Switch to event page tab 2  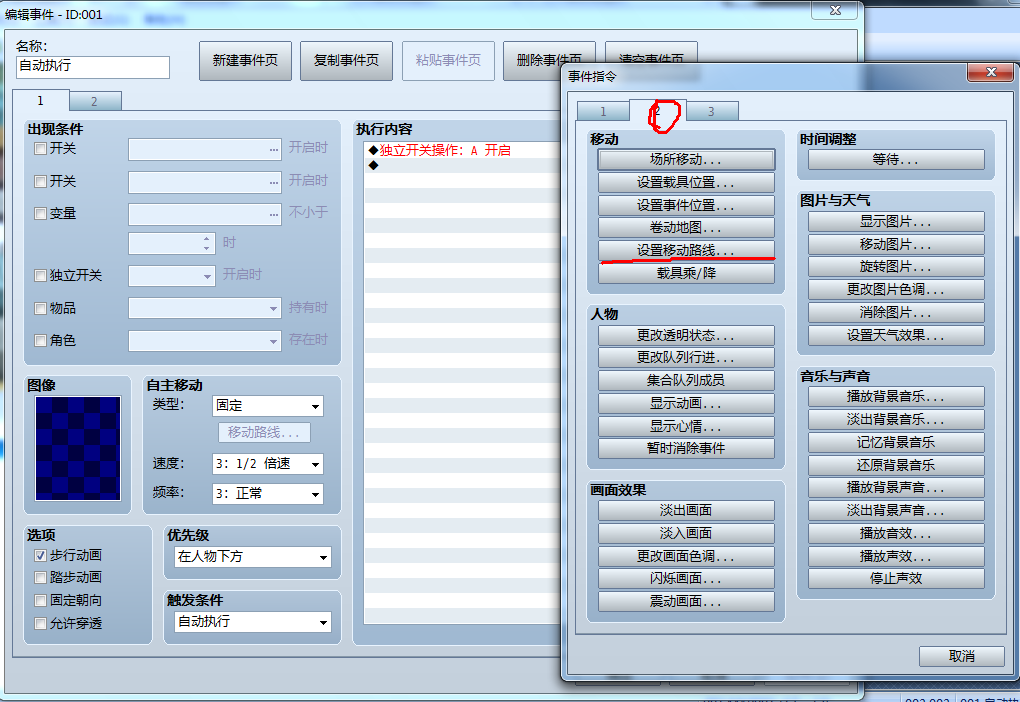[95, 101]
